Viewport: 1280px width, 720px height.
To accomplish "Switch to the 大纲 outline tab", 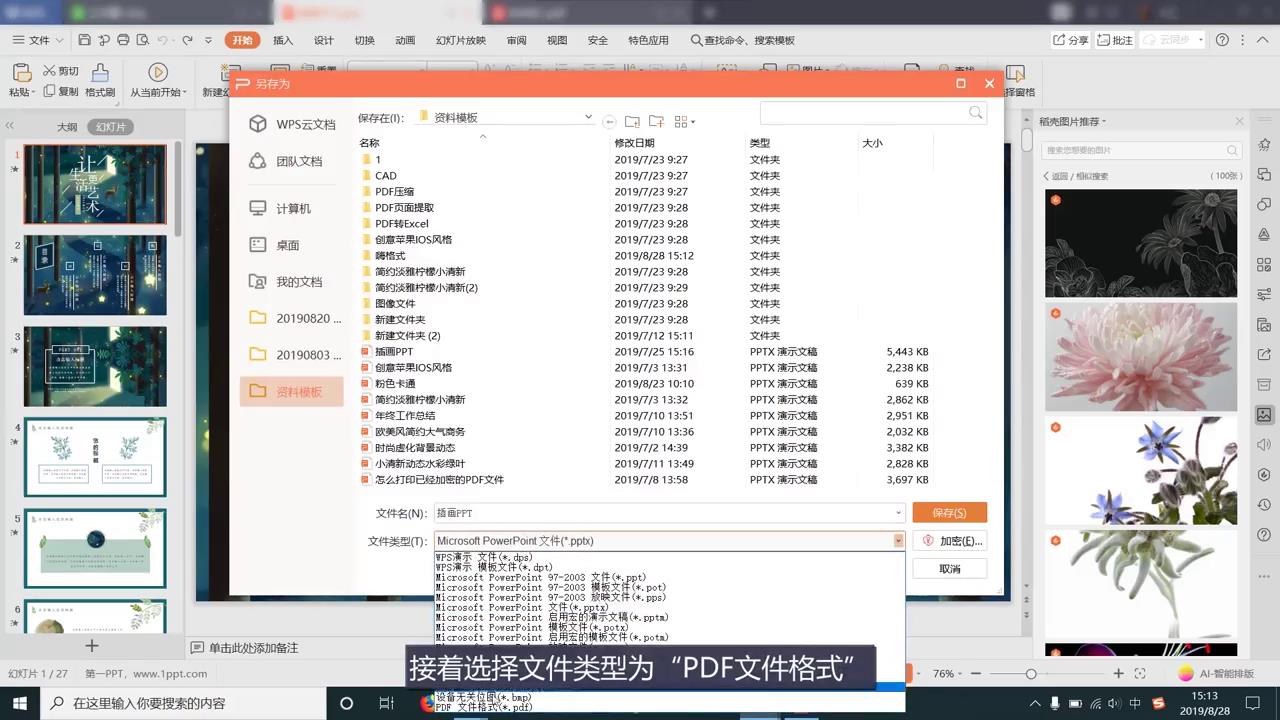I will click(67, 127).
